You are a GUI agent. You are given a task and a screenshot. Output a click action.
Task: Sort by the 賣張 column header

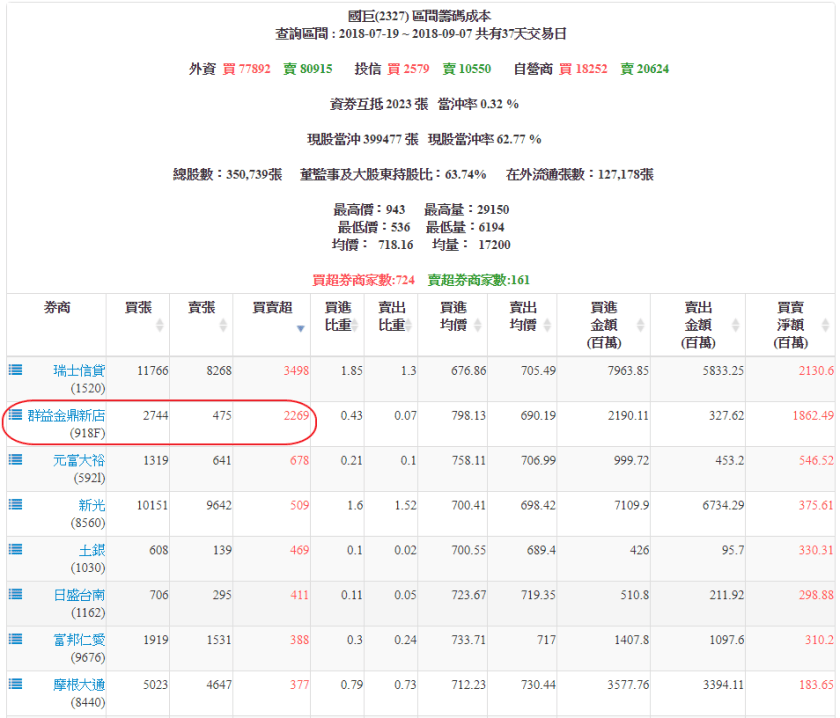pos(201,315)
